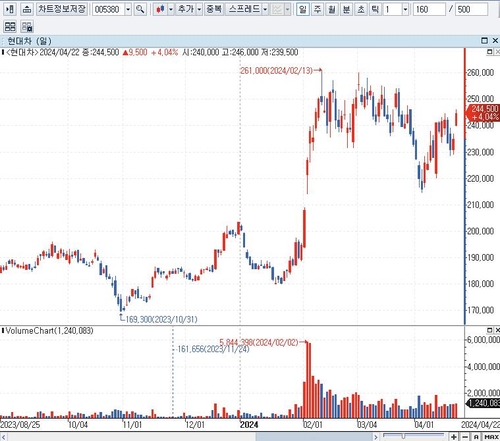Click the 추가 menu button
This screenshot has height=441, width=500.
186,9
